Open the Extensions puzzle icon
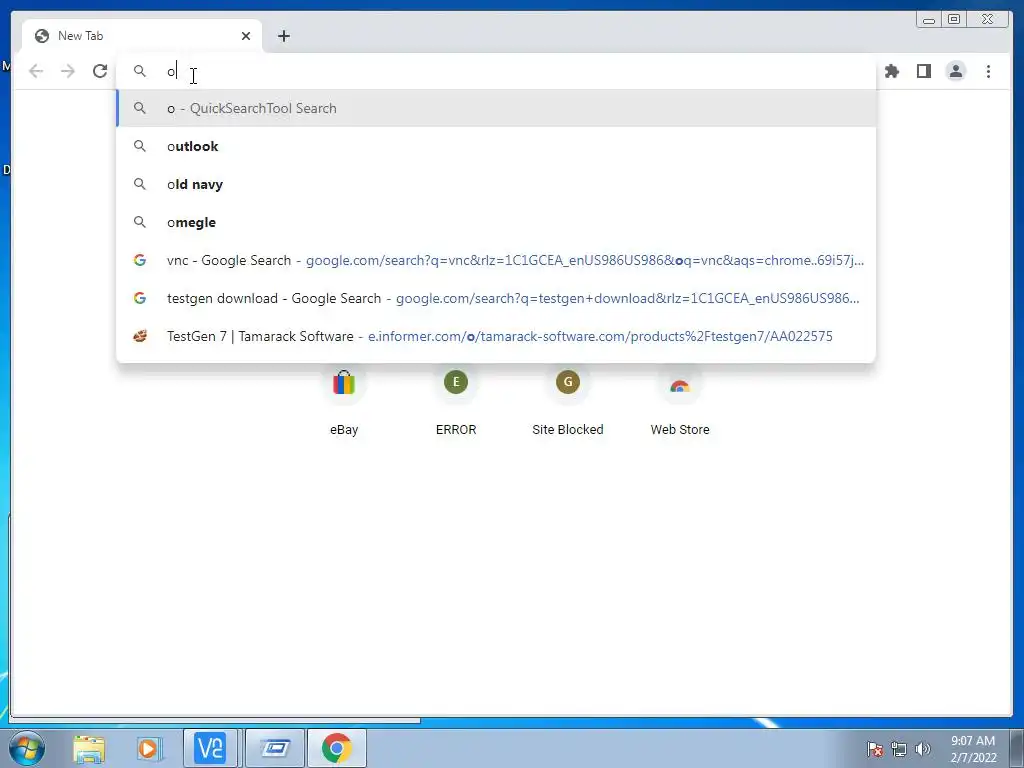The height and width of the screenshot is (768, 1024). pos(892,71)
